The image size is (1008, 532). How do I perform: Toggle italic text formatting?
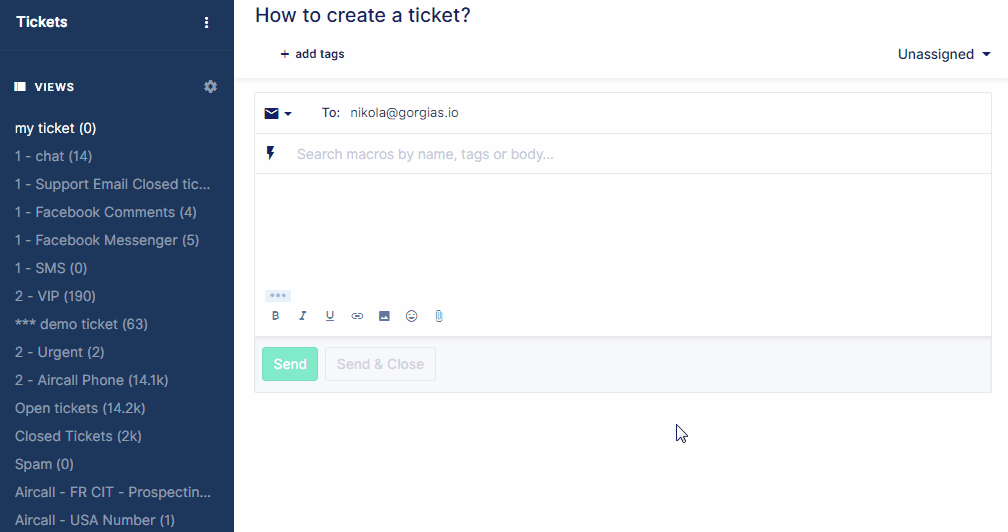(303, 316)
